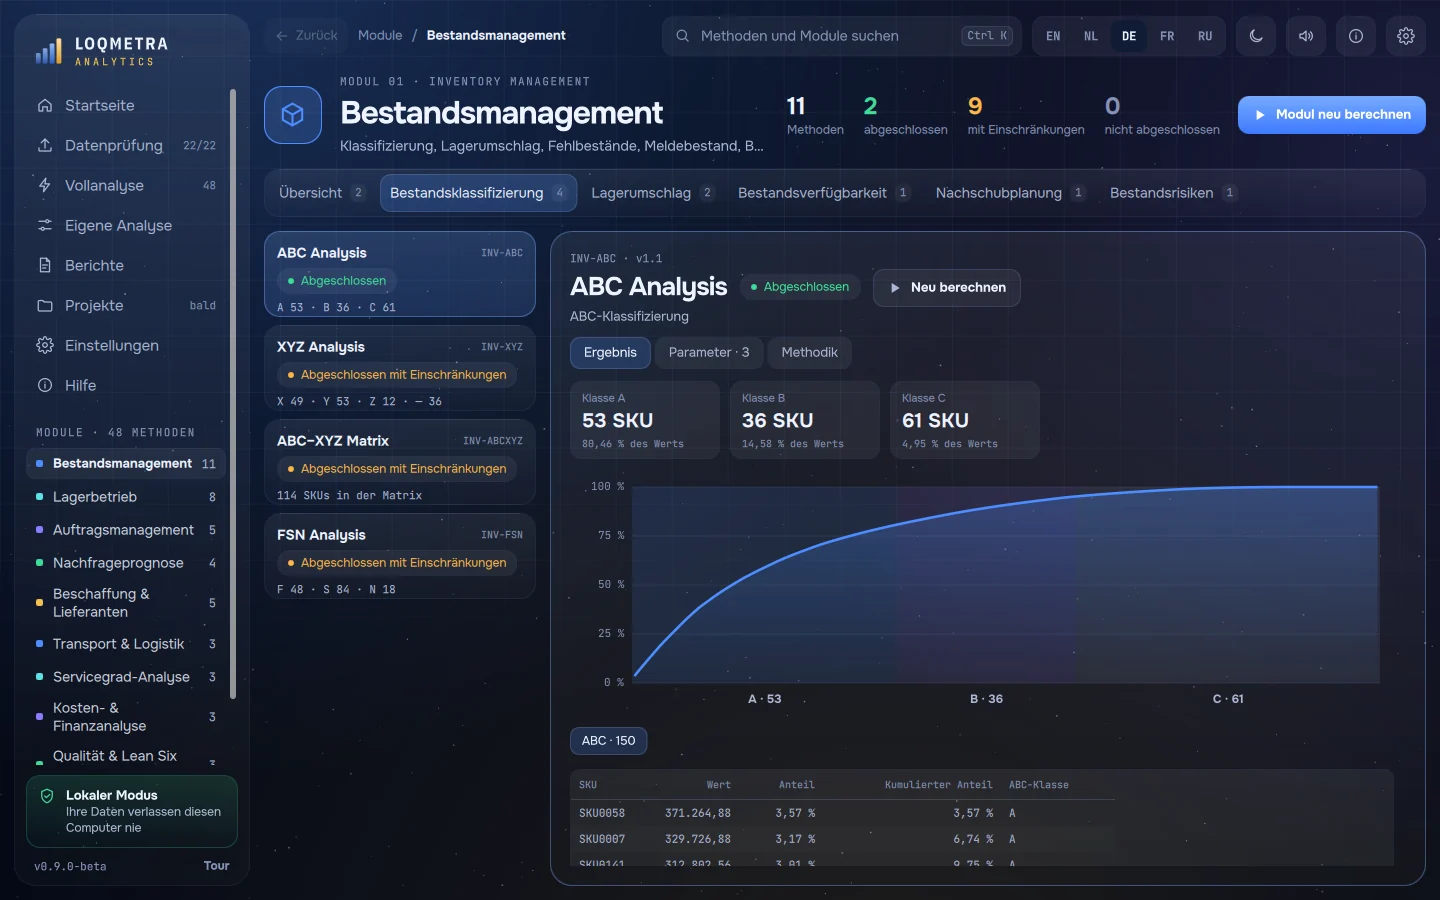
Task: Start the Tour link in the sidebar footer
Action: pyautogui.click(x=217, y=866)
